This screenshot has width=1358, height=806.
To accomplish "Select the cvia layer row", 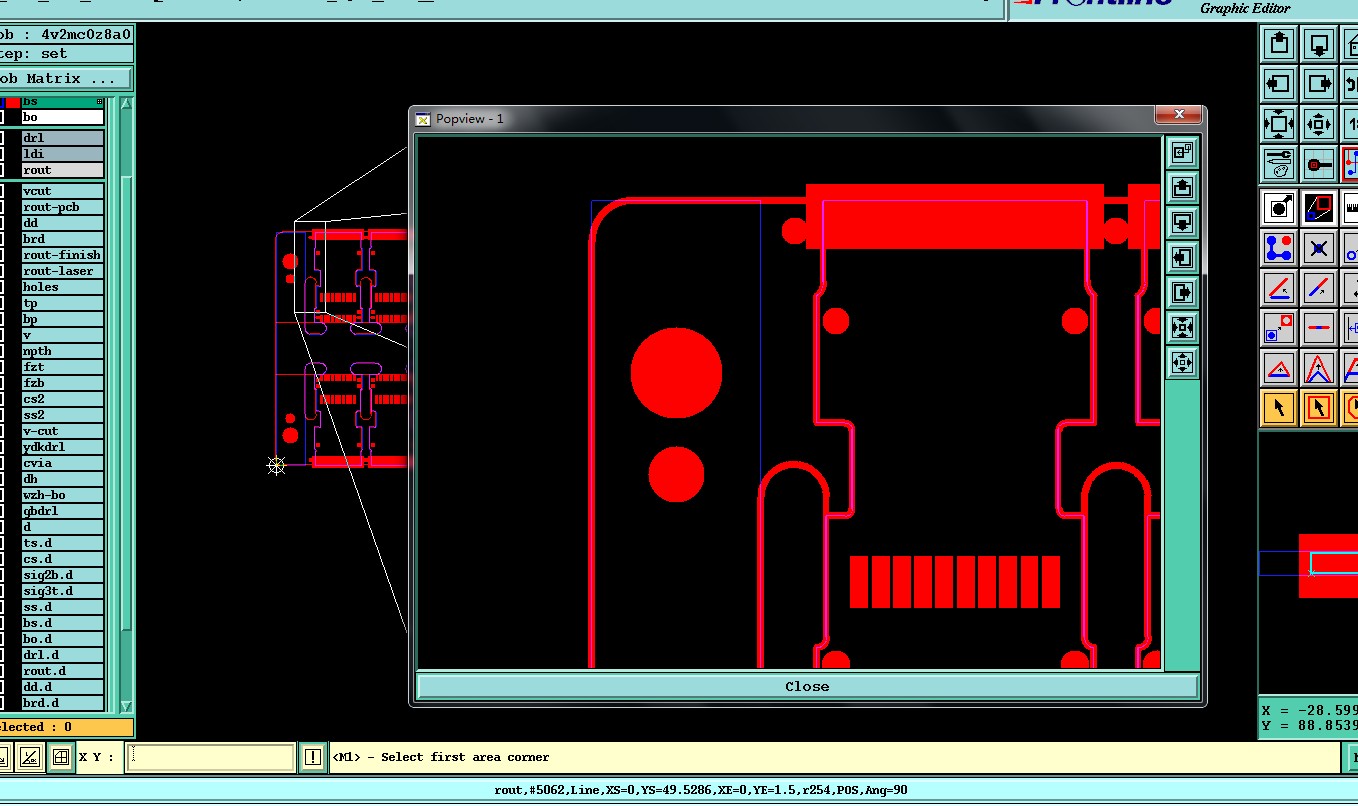I will click(x=62, y=463).
